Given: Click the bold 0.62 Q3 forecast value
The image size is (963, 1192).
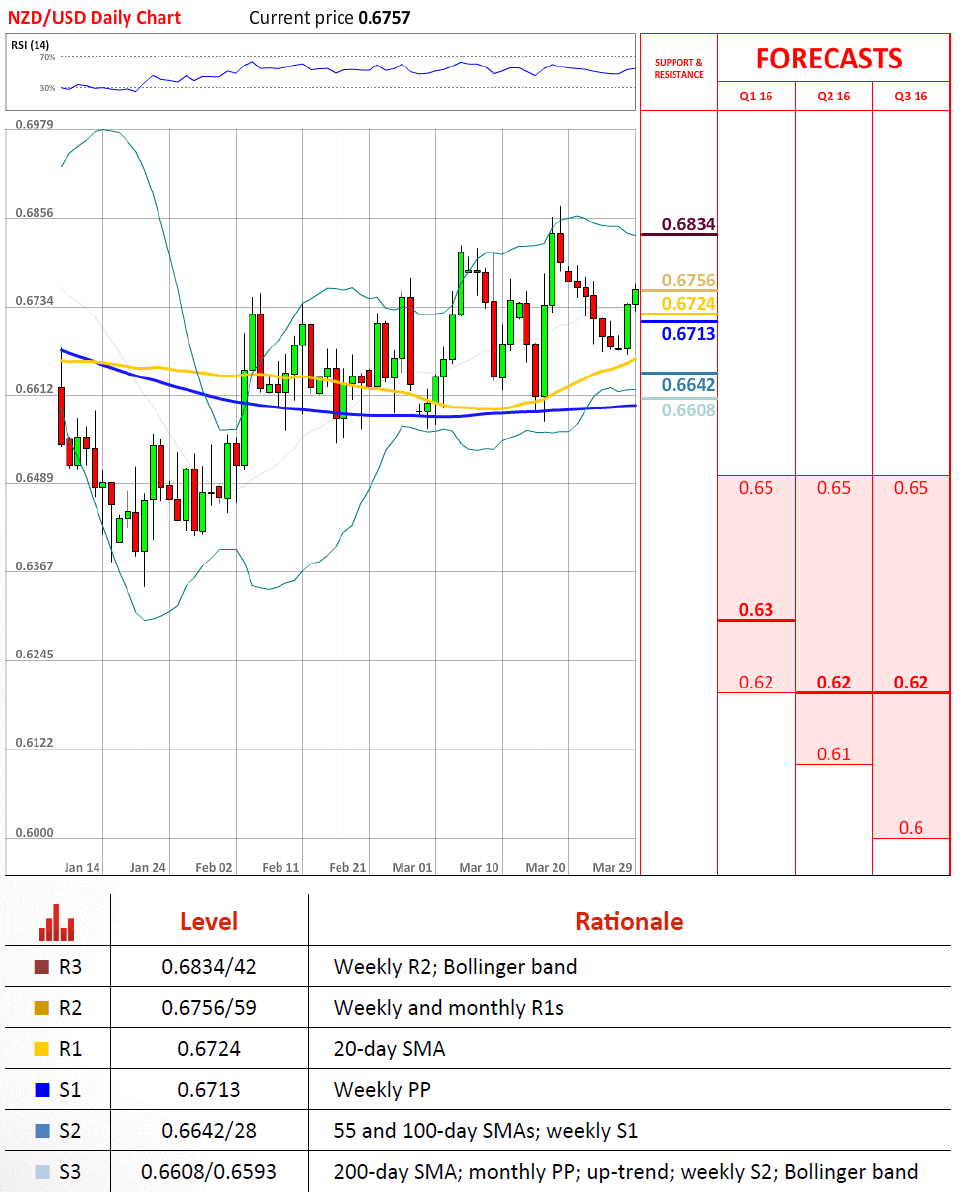Looking at the screenshot, I should pos(911,682).
